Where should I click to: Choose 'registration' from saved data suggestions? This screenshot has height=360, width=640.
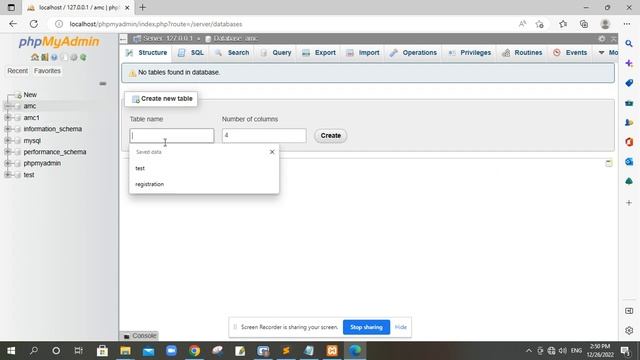pos(204,184)
